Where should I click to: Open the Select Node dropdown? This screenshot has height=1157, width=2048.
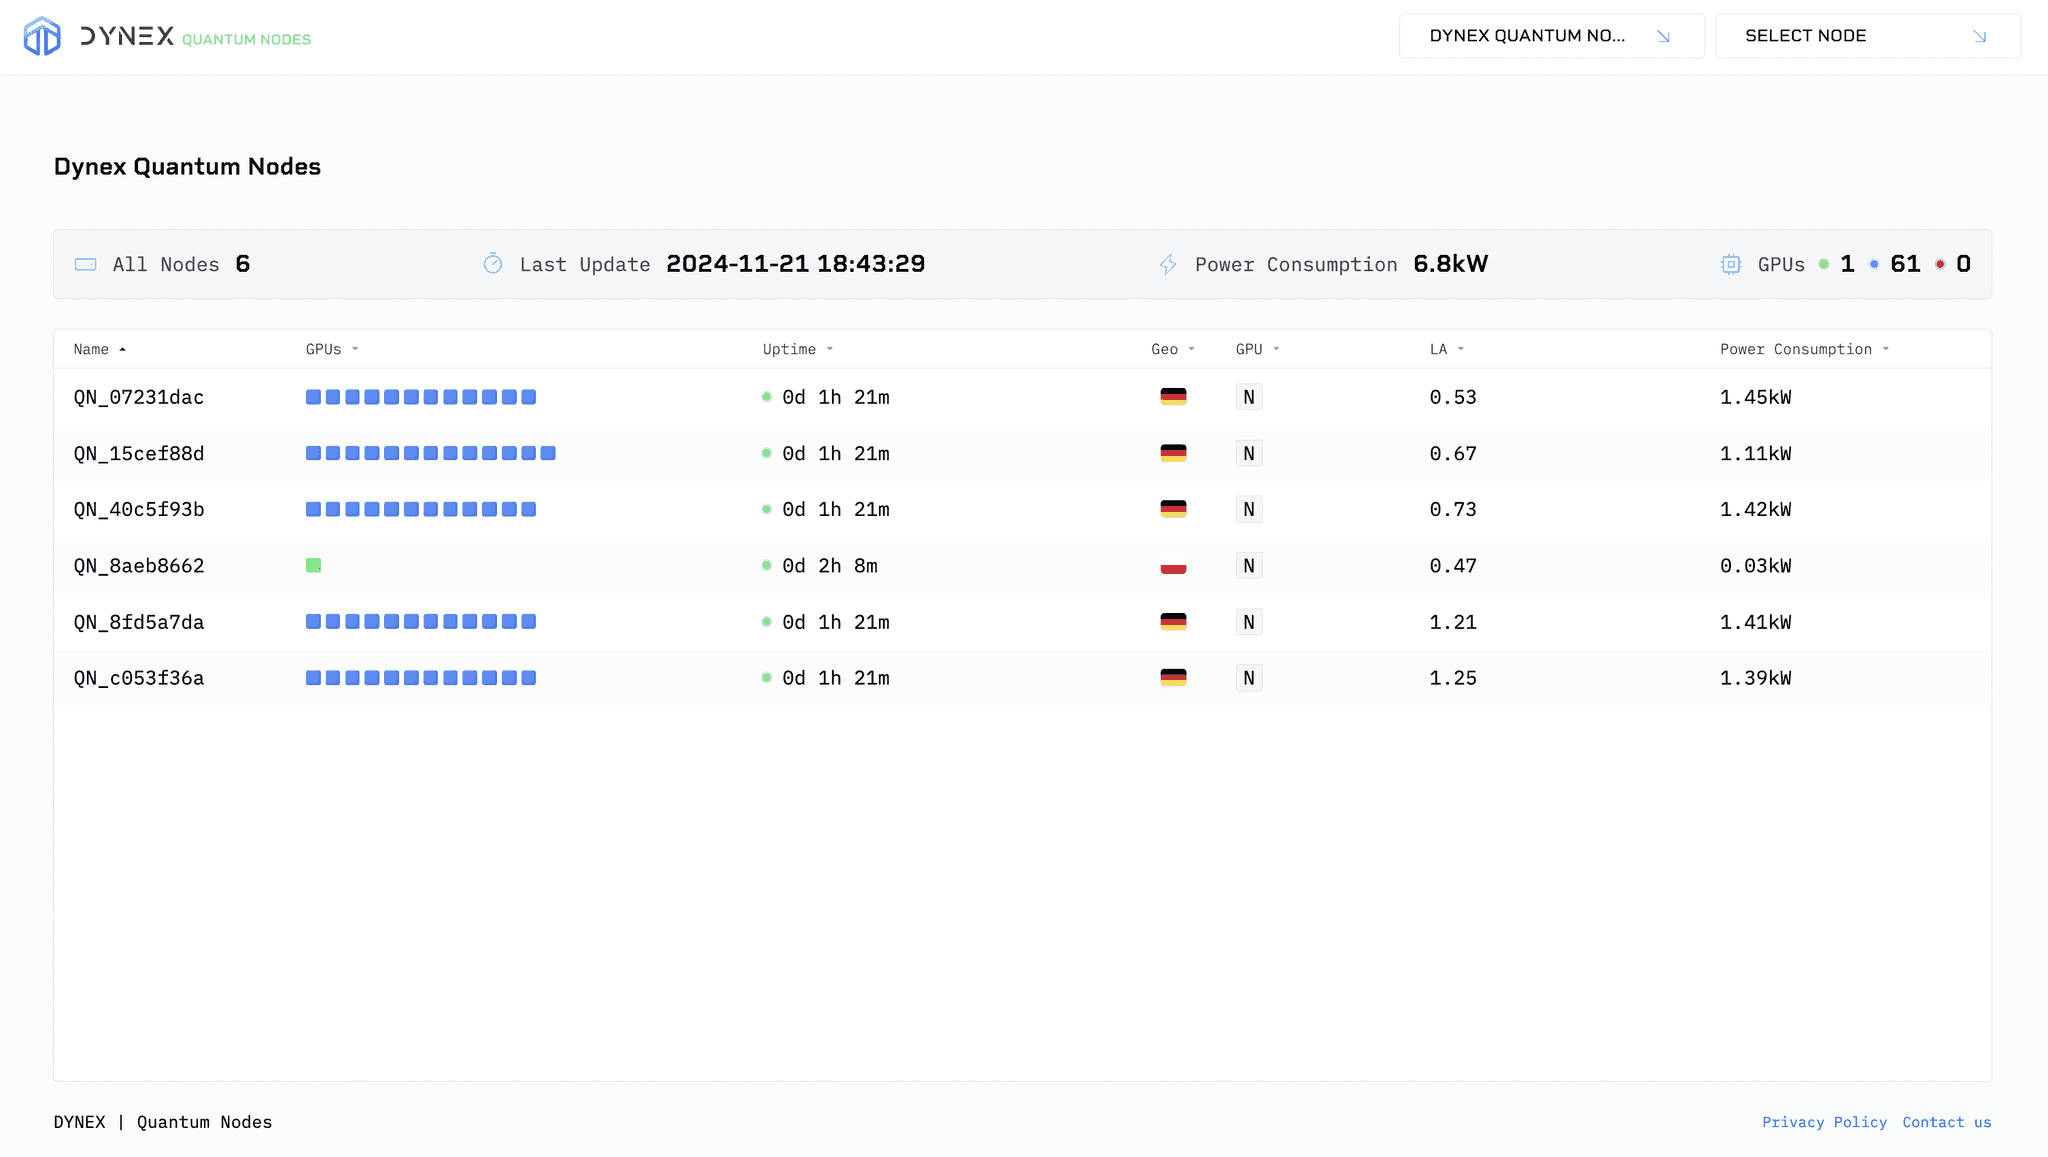coord(1867,36)
